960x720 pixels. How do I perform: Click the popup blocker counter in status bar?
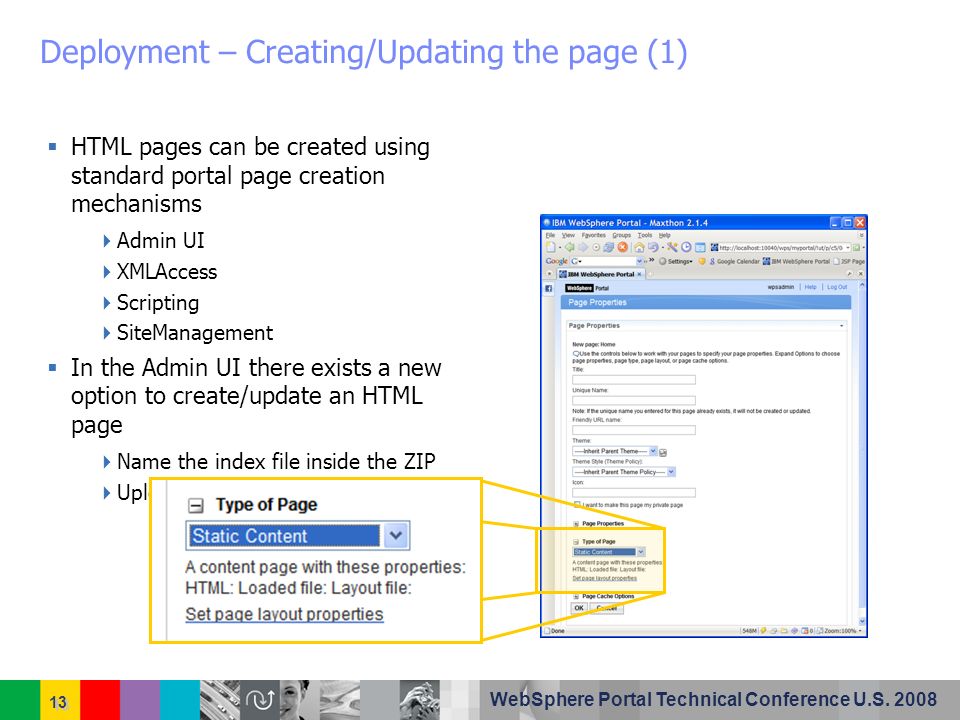click(x=807, y=631)
